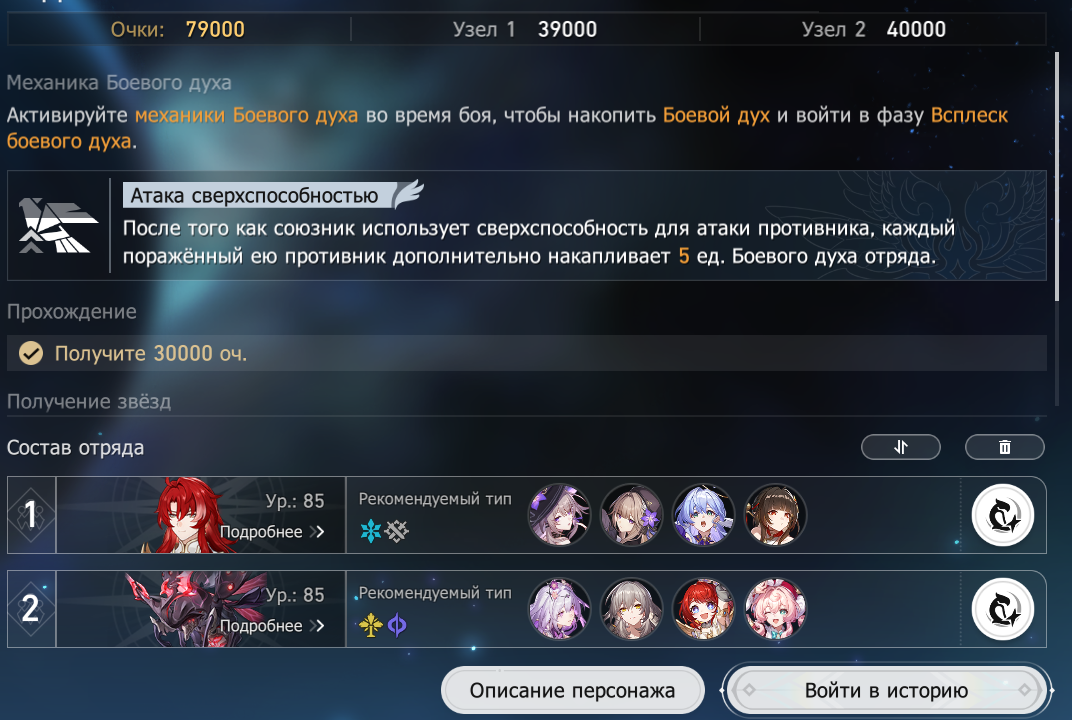Click the eagle ultimate attack mechanic icon

(57, 226)
